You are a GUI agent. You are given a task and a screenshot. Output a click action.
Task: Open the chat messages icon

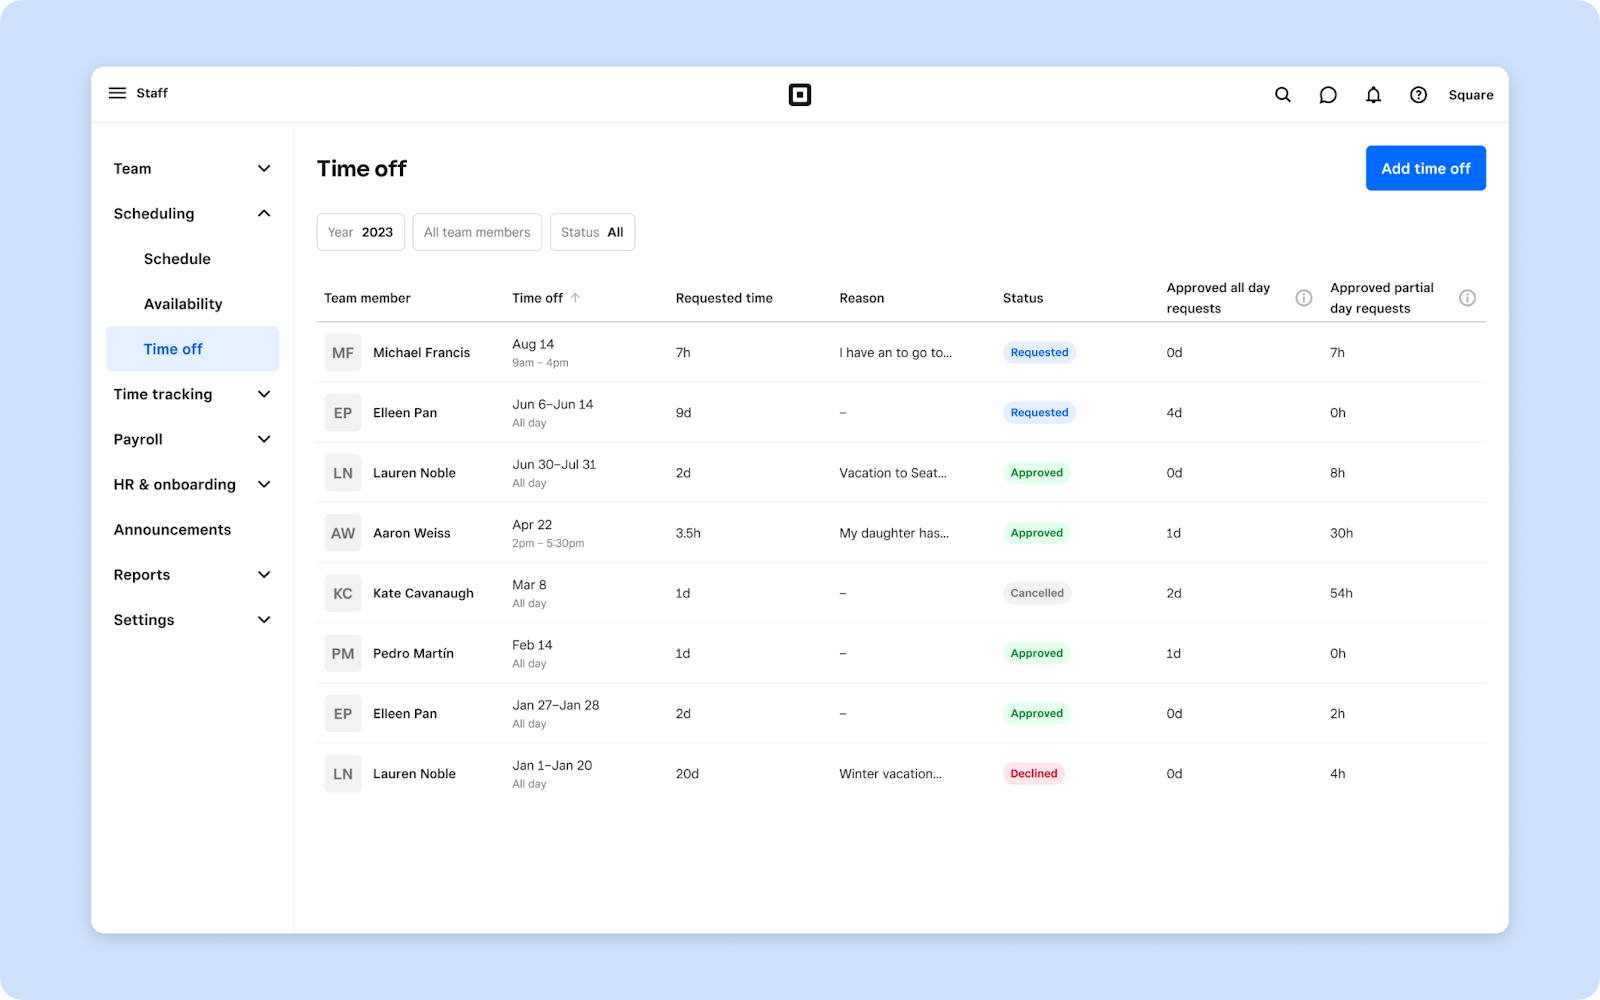[1327, 94]
